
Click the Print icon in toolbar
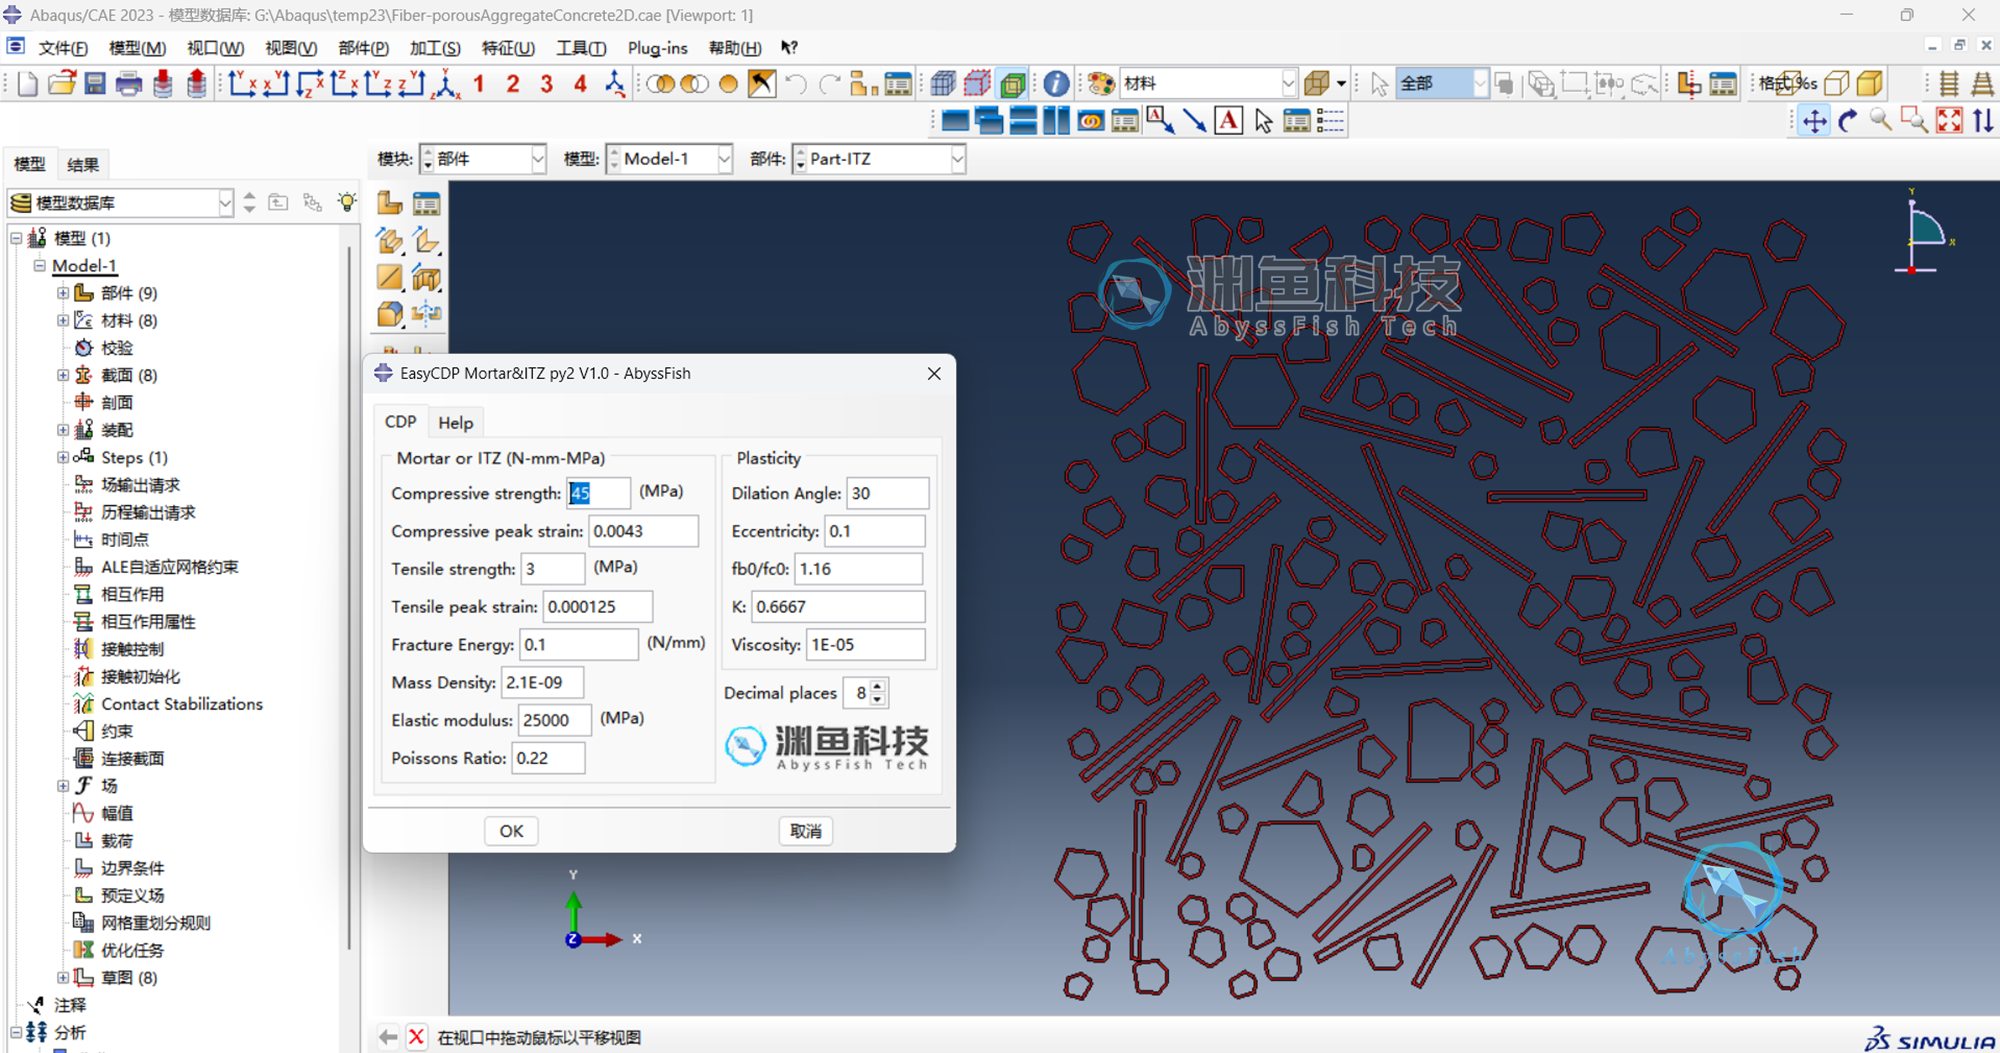coord(129,84)
